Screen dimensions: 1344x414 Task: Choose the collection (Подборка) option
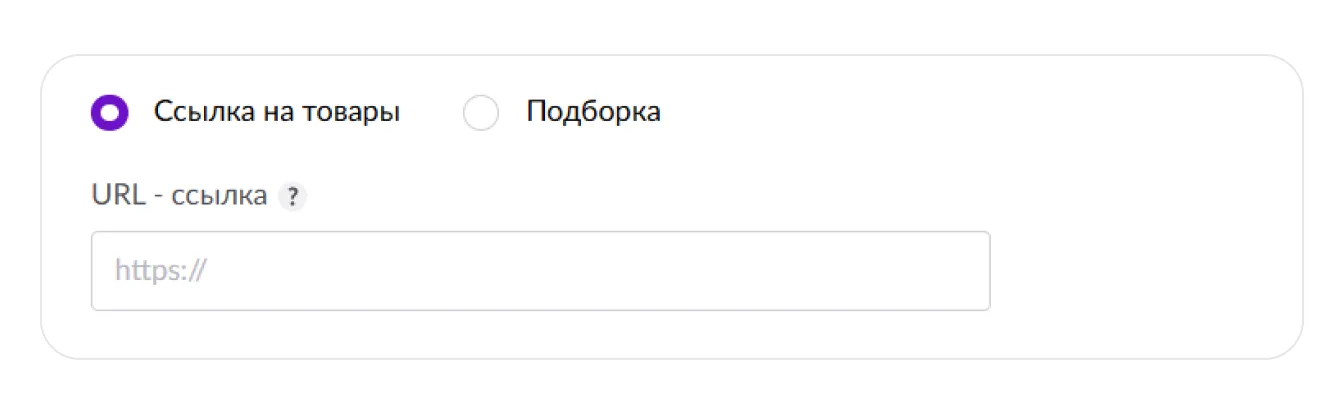click(x=481, y=112)
